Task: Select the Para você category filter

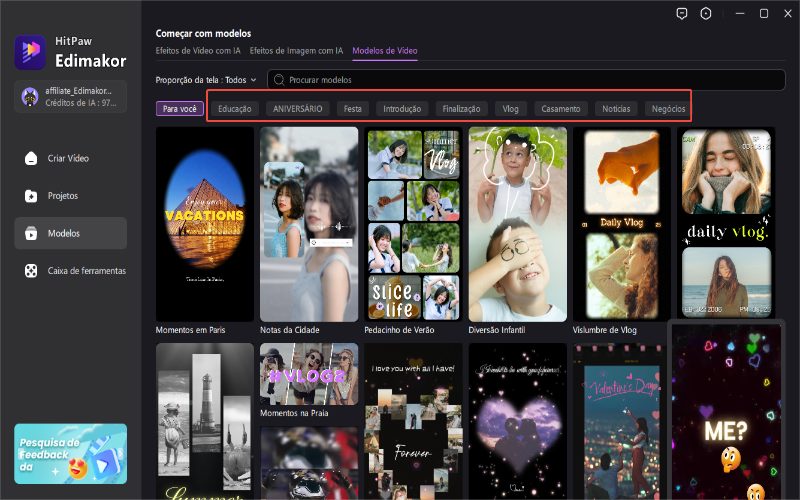Action: point(180,108)
